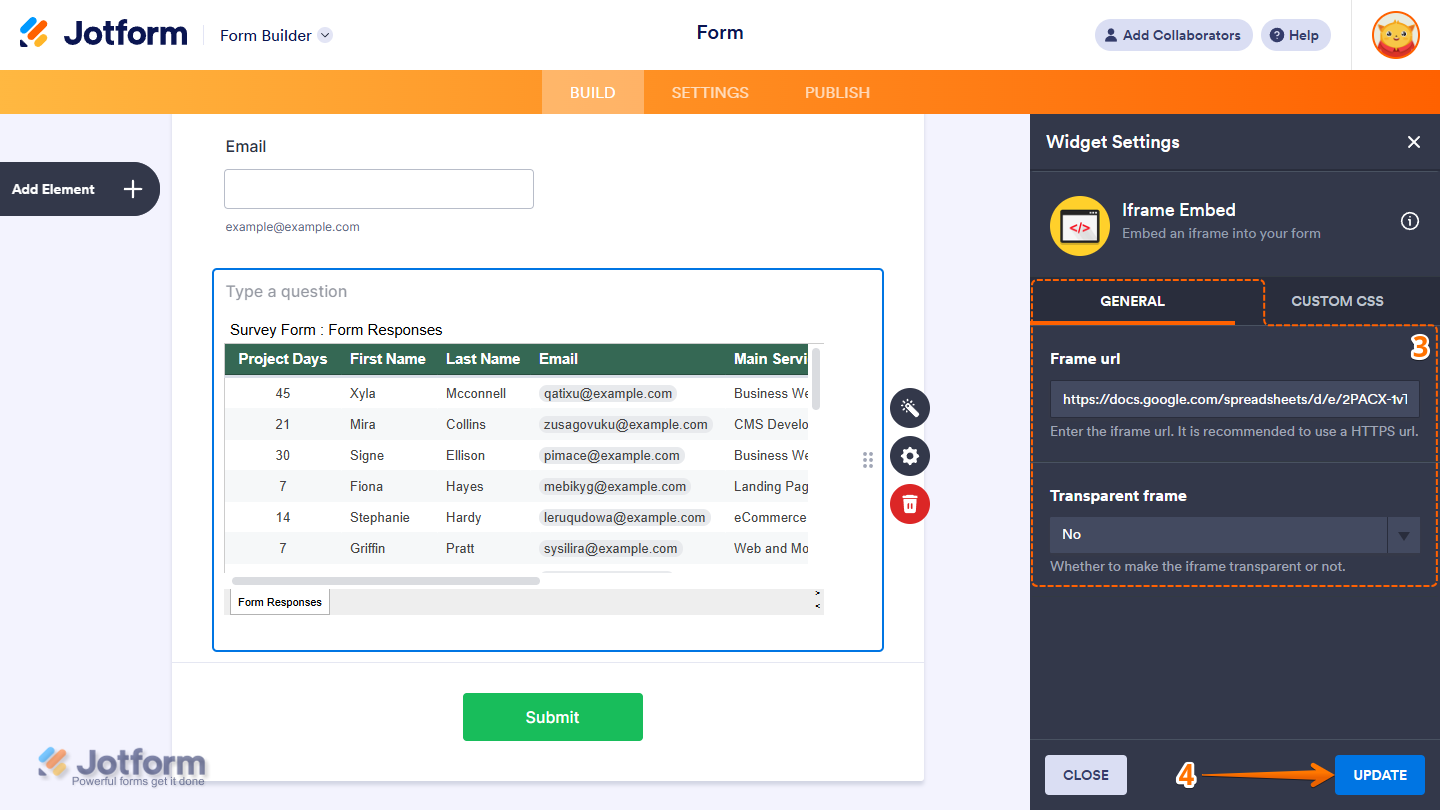
Task: Click the Survey Form : Form Responses title
Action: coord(336,330)
